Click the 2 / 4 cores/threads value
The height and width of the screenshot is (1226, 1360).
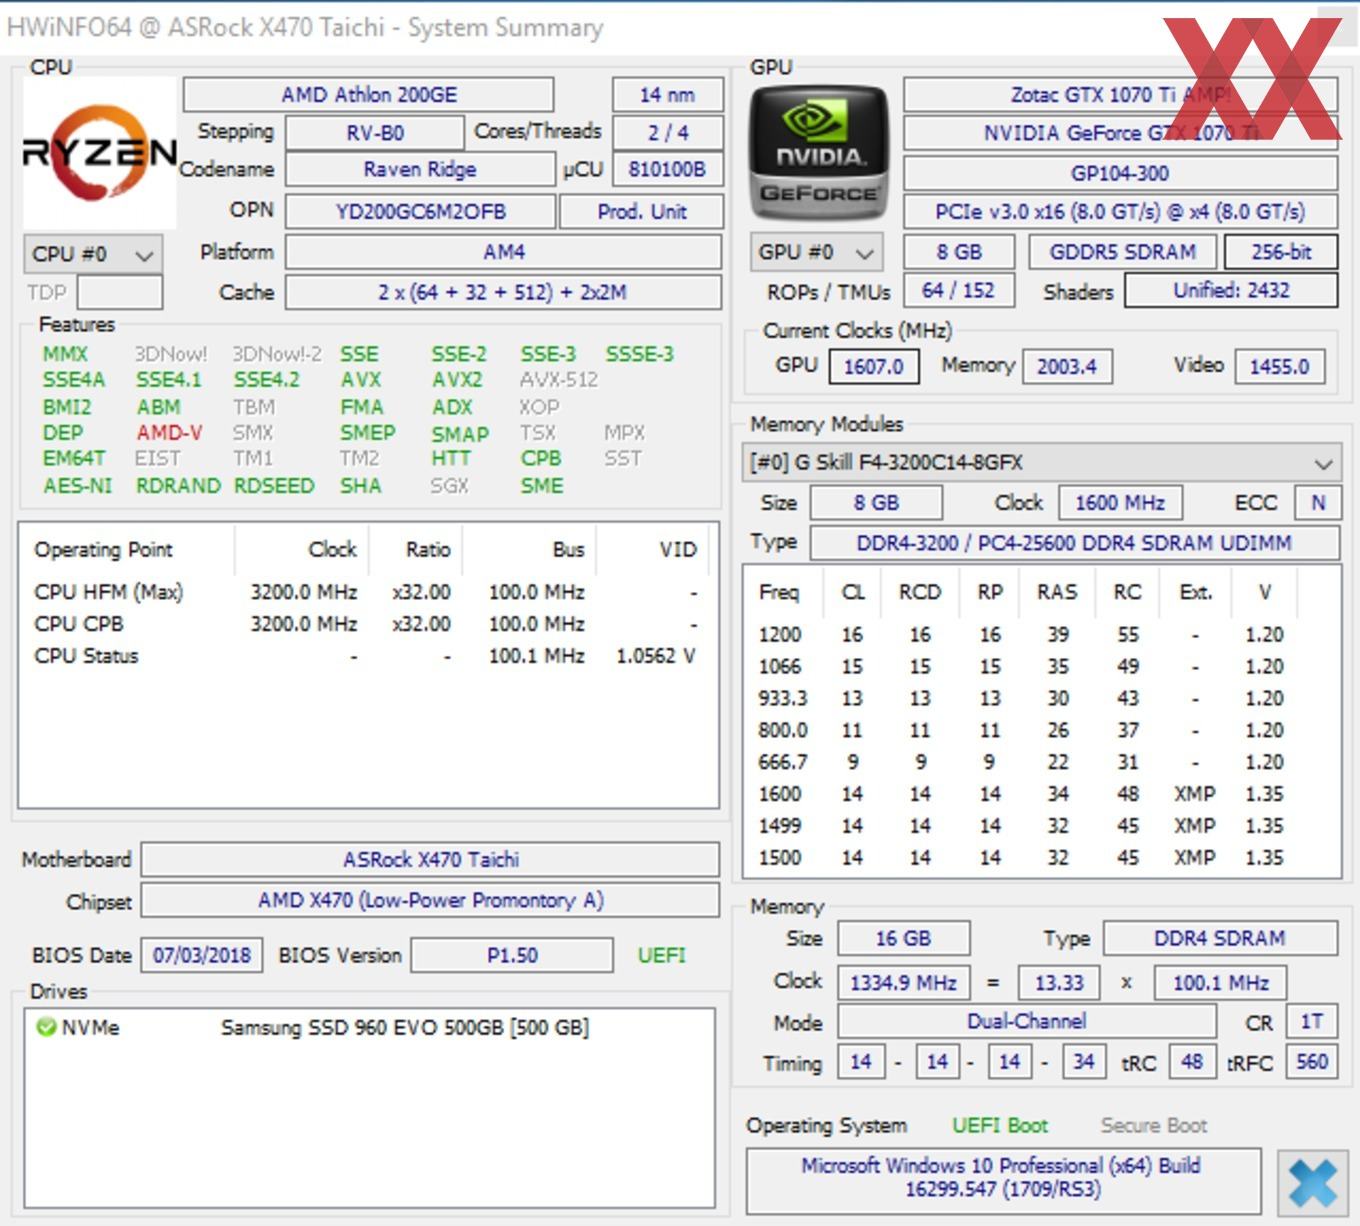click(668, 133)
